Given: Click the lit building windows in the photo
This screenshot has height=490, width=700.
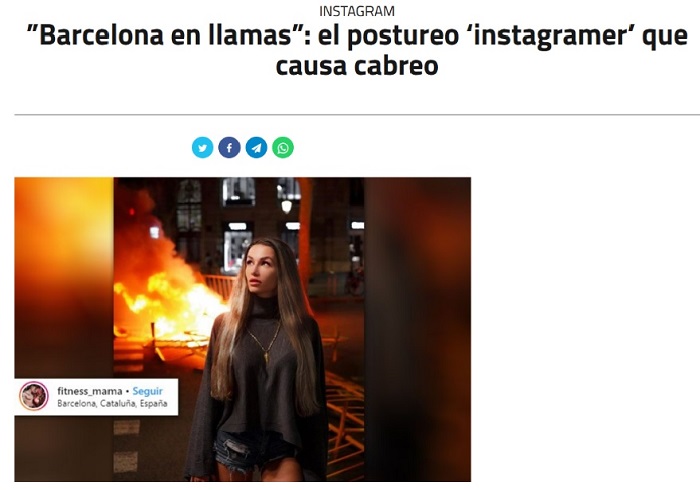Looking at the screenshot, I should pyautogui.click(x=239, y=192).
